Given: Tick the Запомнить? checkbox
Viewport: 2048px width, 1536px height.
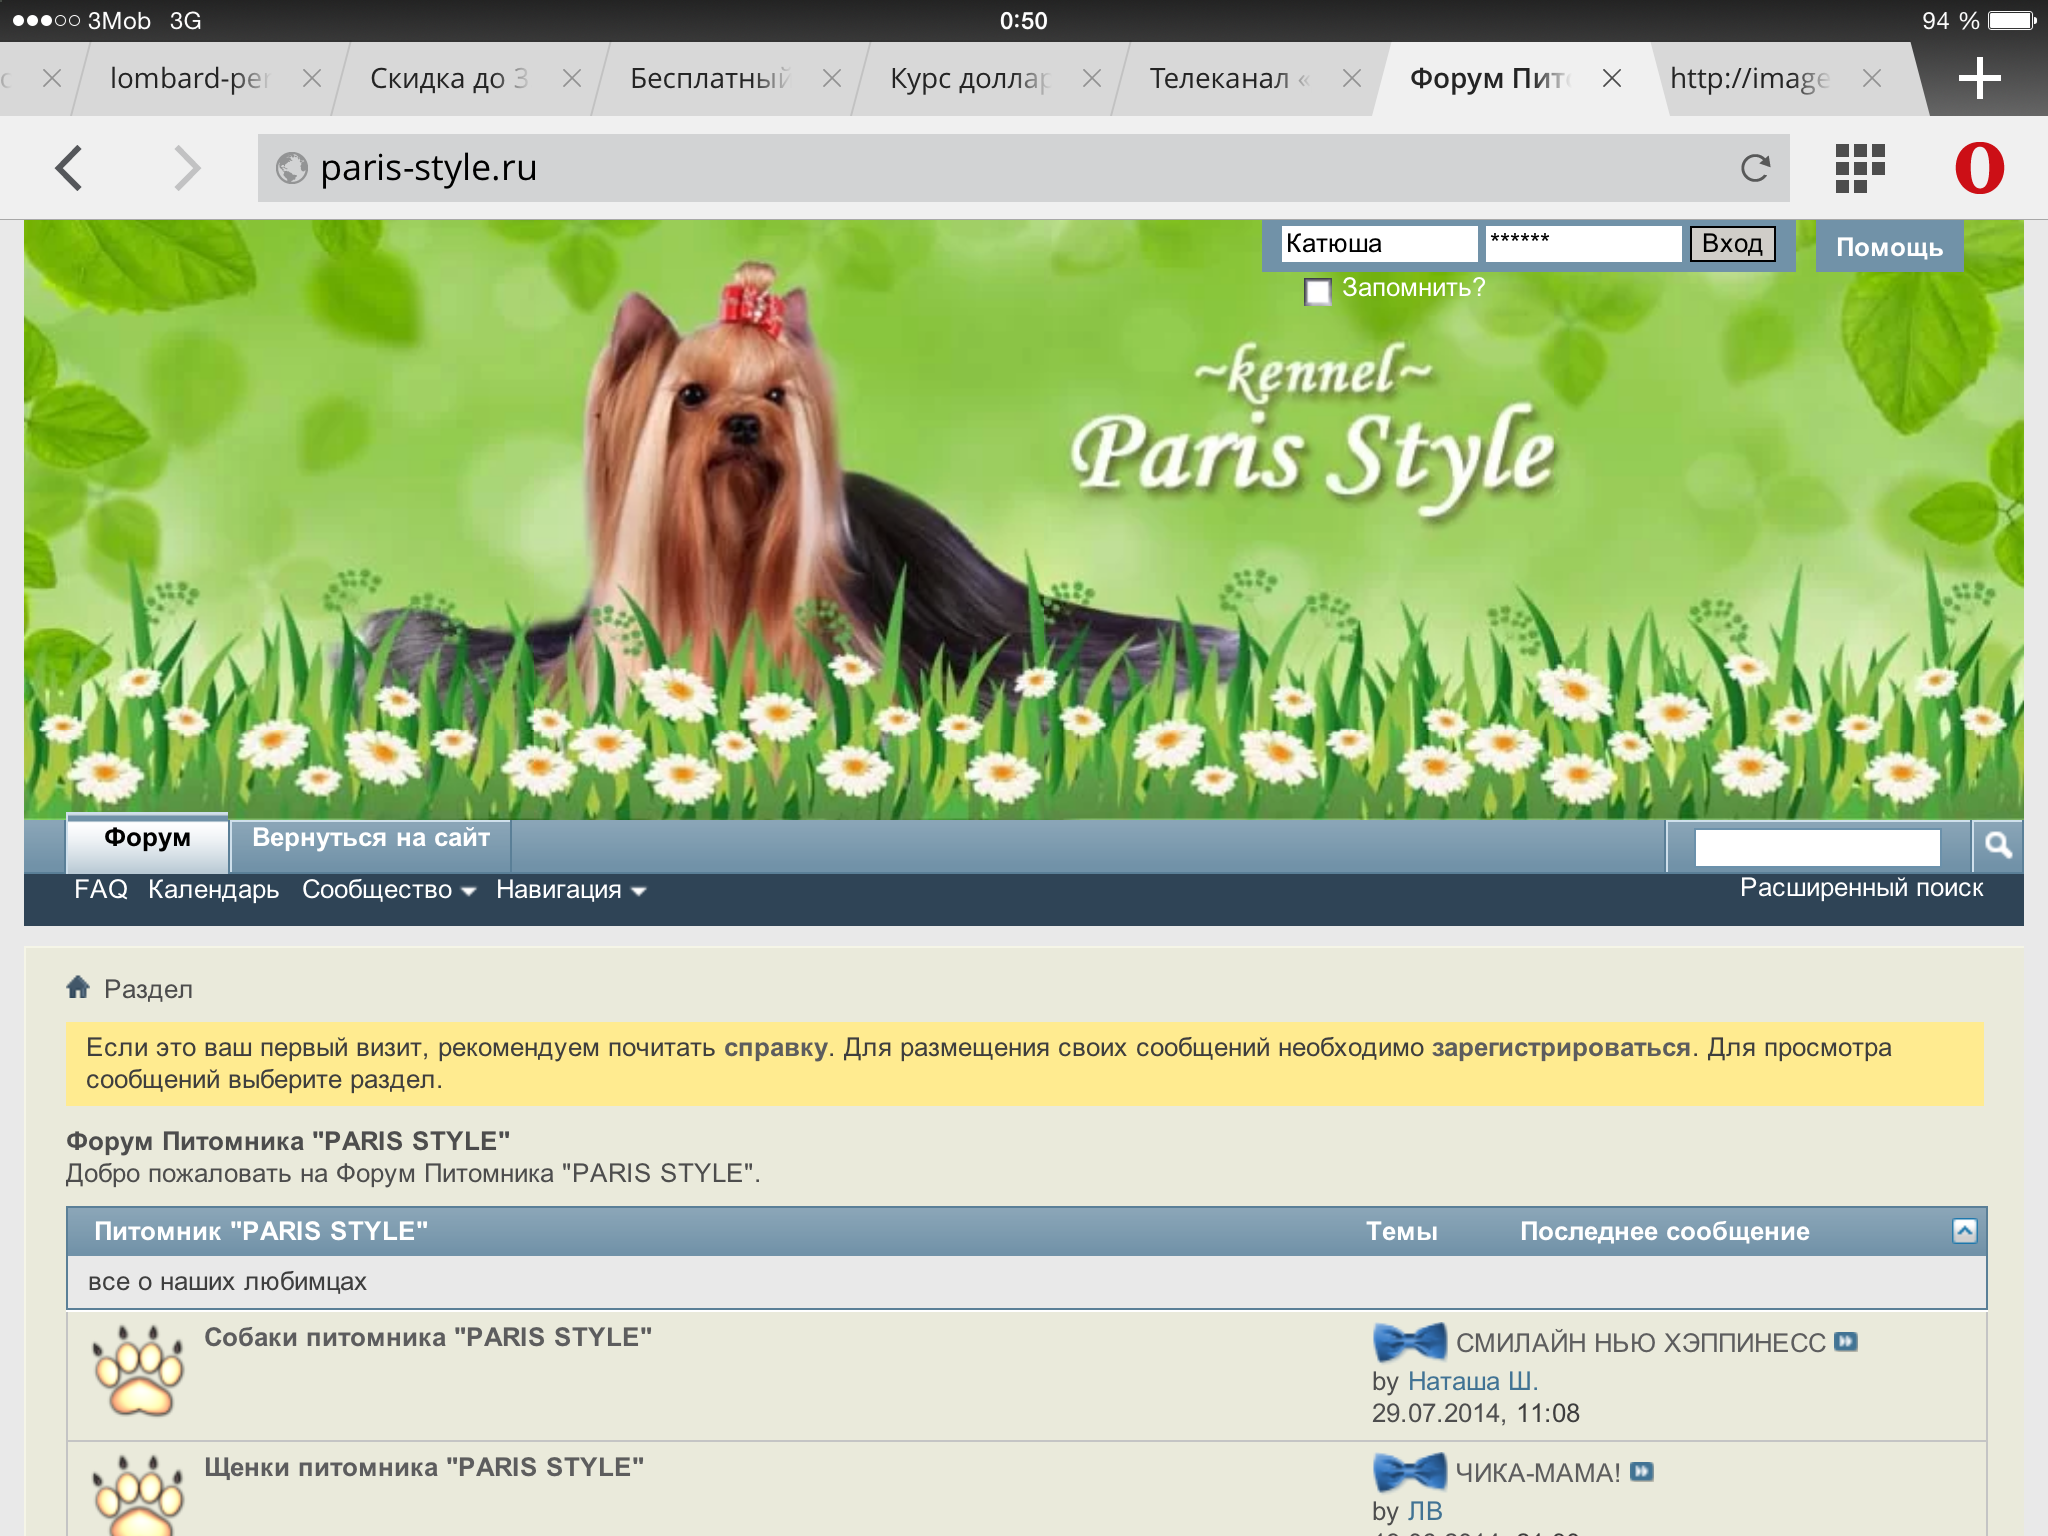Looking at the screenshot, I should point(1318,291).
